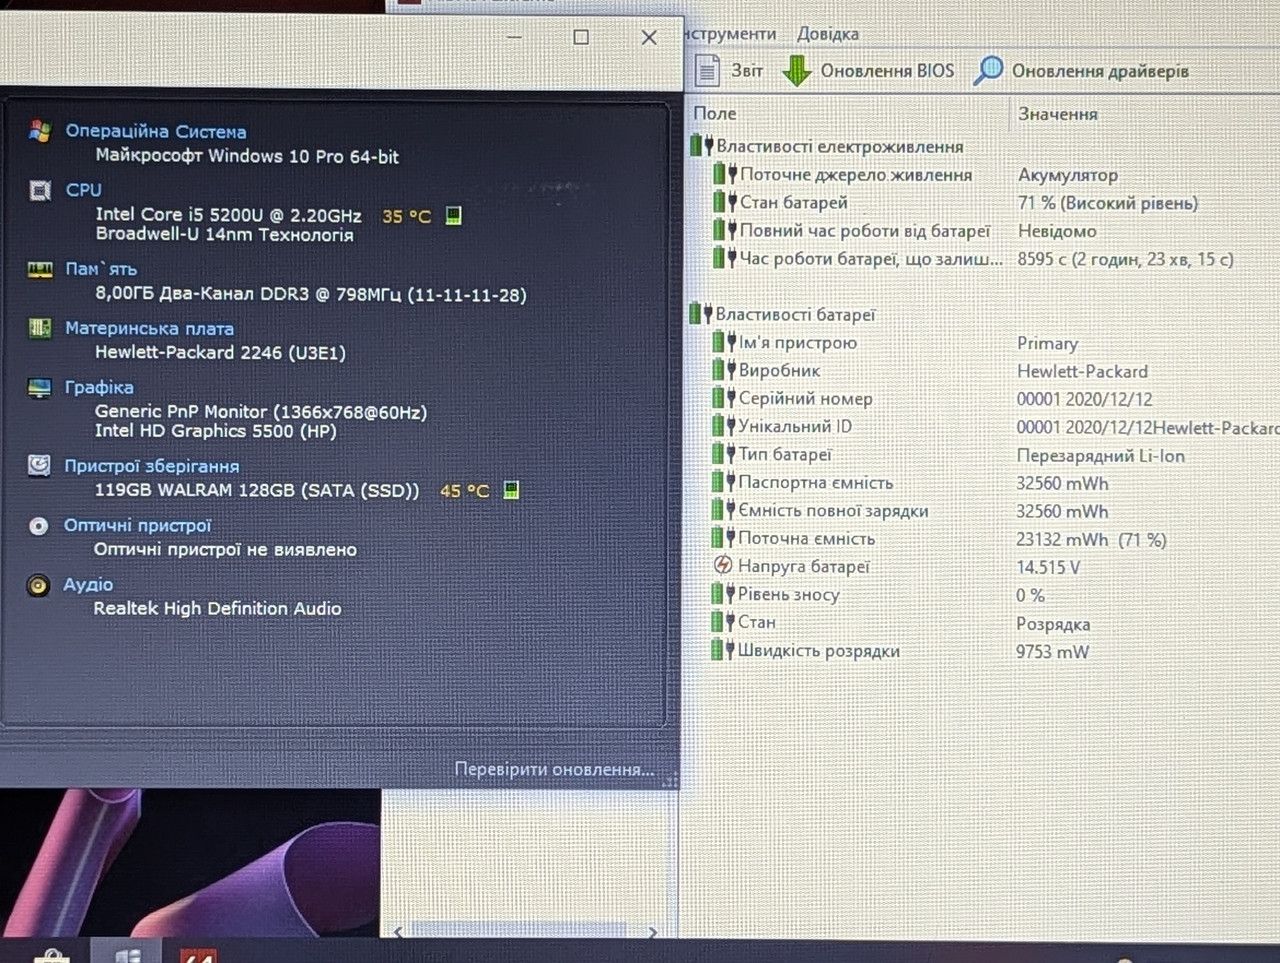The width and height of the screenshot is (1280, 963).
Task: Open the Операційна Система section link
Action: point(156,131)
